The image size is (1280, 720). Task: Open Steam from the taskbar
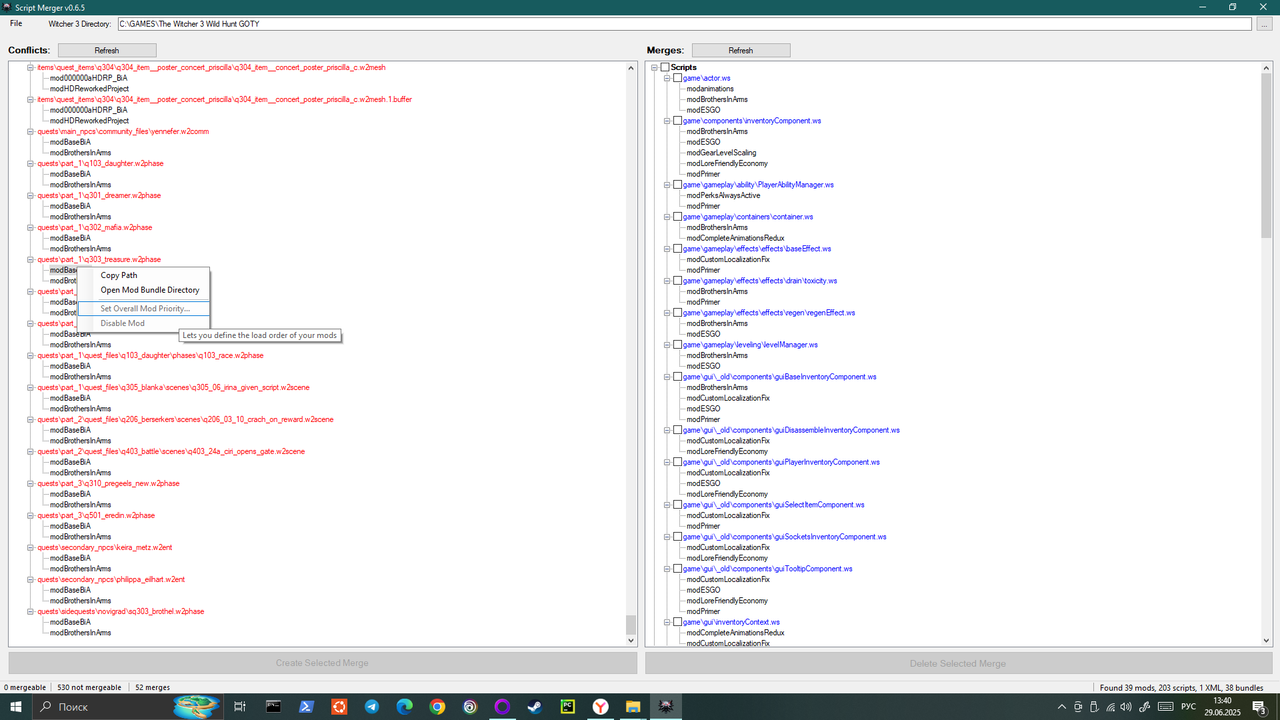pyautogui.click(x=535, y=707)
